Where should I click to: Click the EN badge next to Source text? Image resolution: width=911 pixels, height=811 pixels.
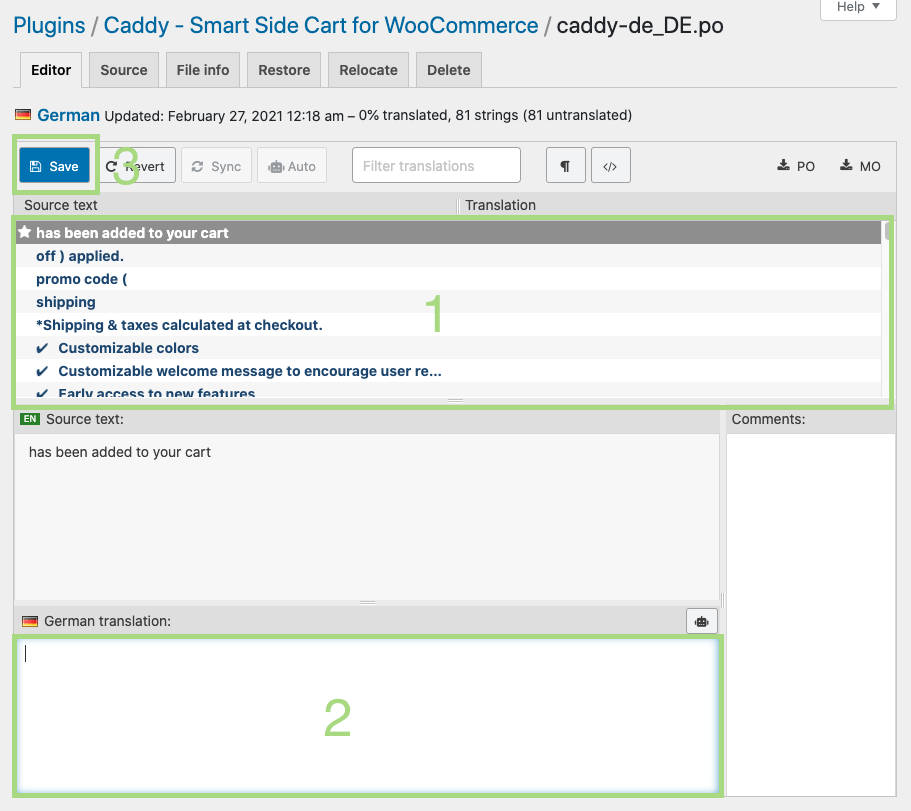coord(30,419)
